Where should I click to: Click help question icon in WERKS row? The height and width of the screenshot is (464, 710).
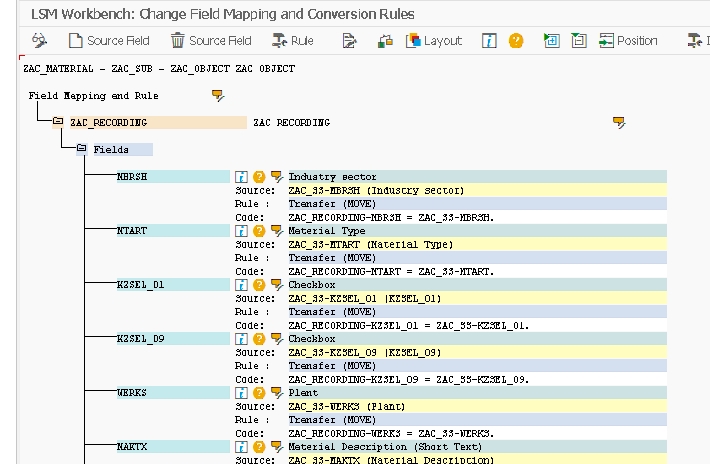pos(259,392)
